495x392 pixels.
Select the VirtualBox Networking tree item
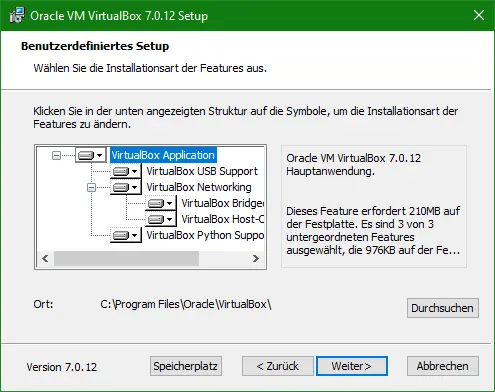coord(199,187)
